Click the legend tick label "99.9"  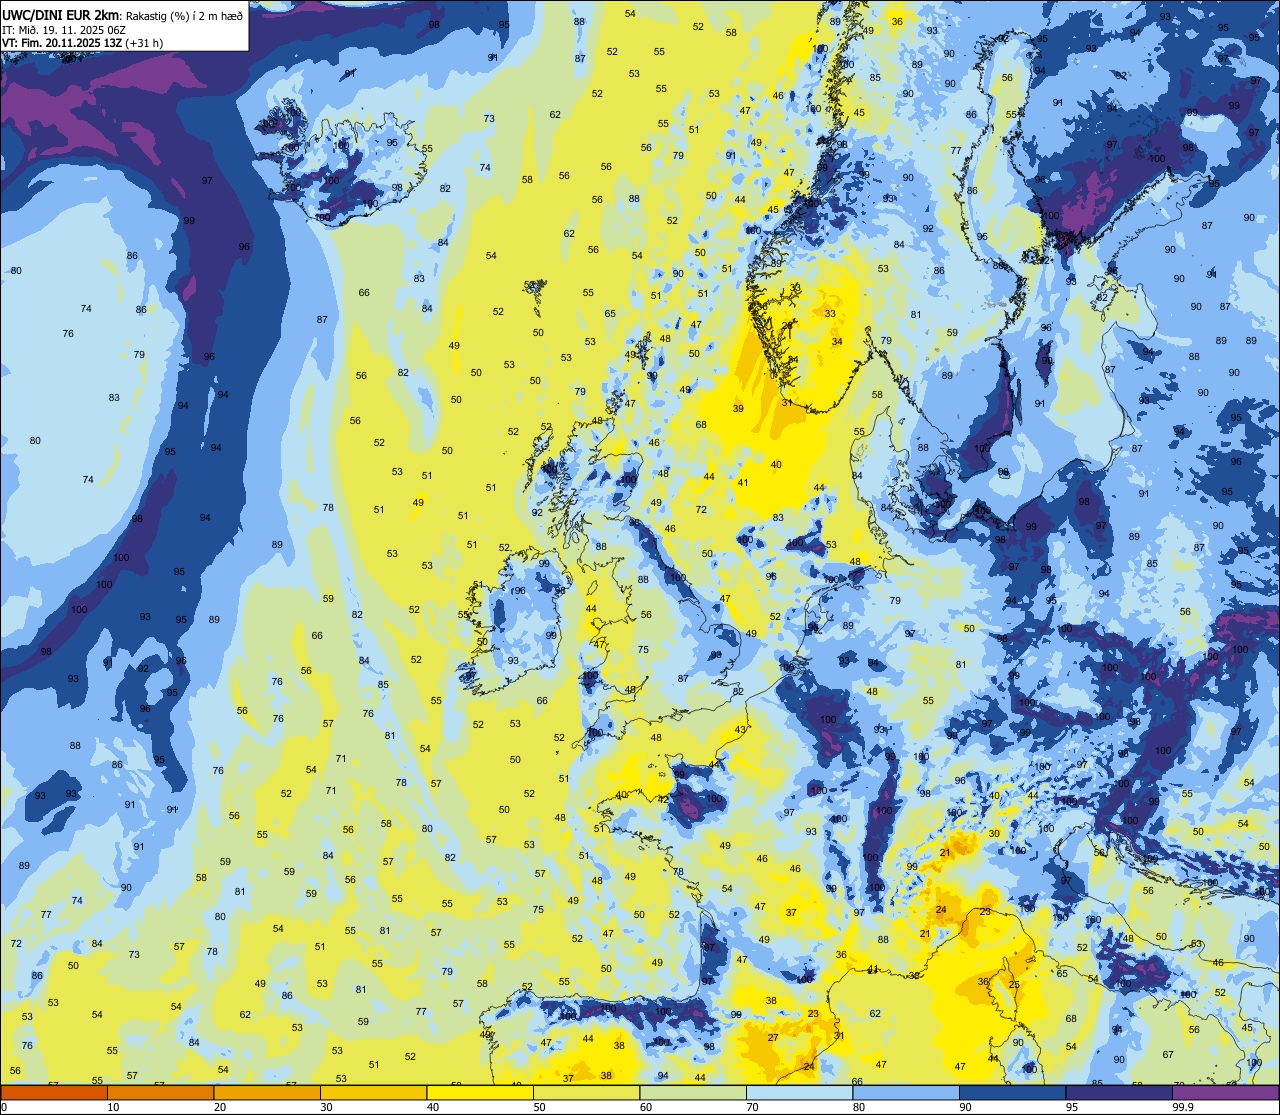(1183, 1107)
